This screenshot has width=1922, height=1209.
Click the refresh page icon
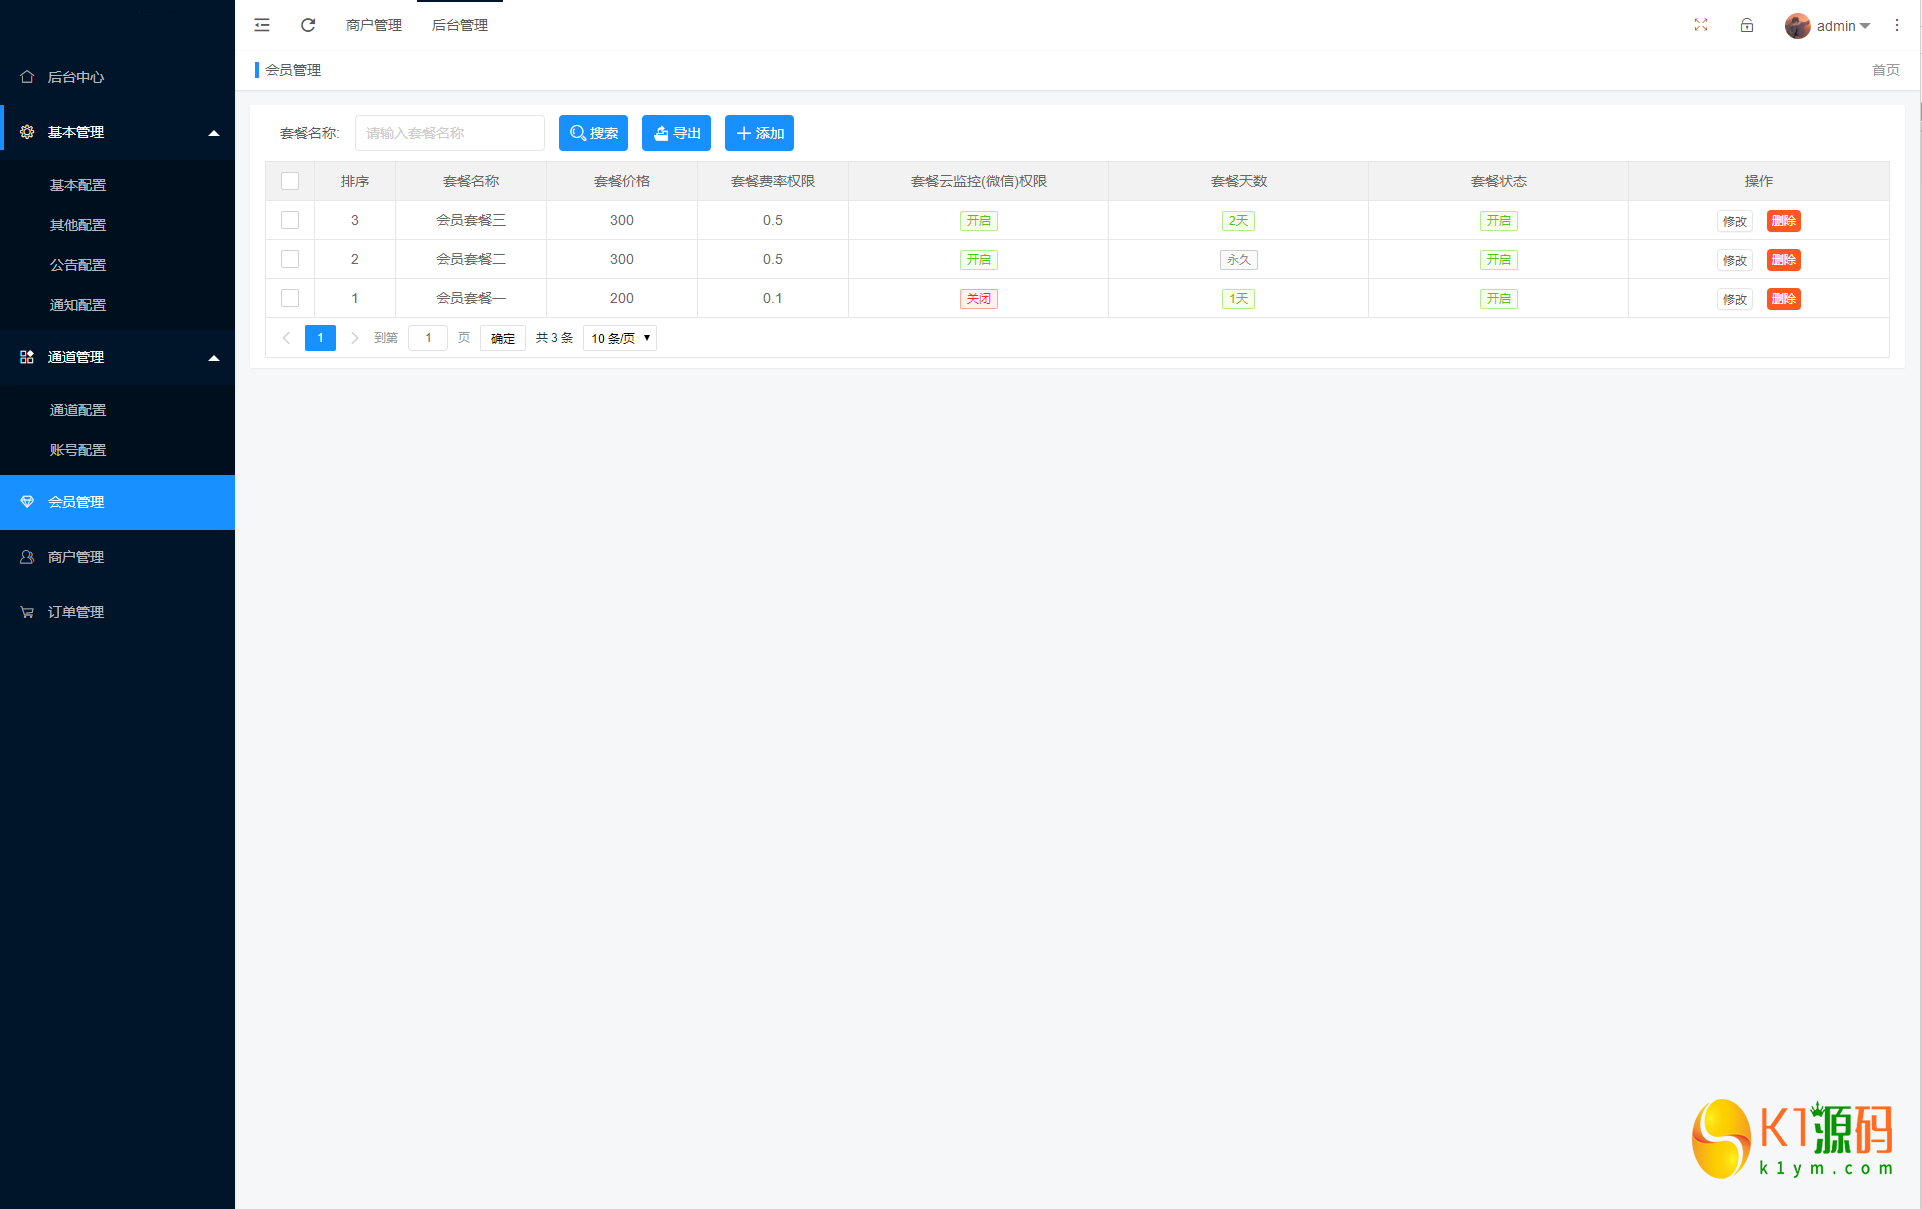308,25
